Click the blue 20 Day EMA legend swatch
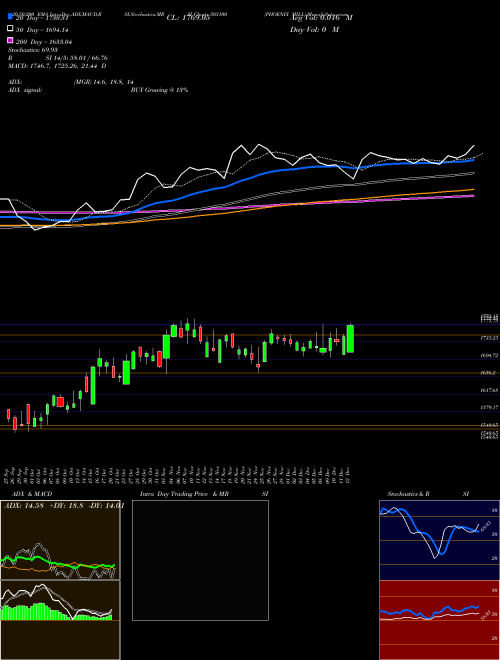500x660 pixels. pos(11,17)
